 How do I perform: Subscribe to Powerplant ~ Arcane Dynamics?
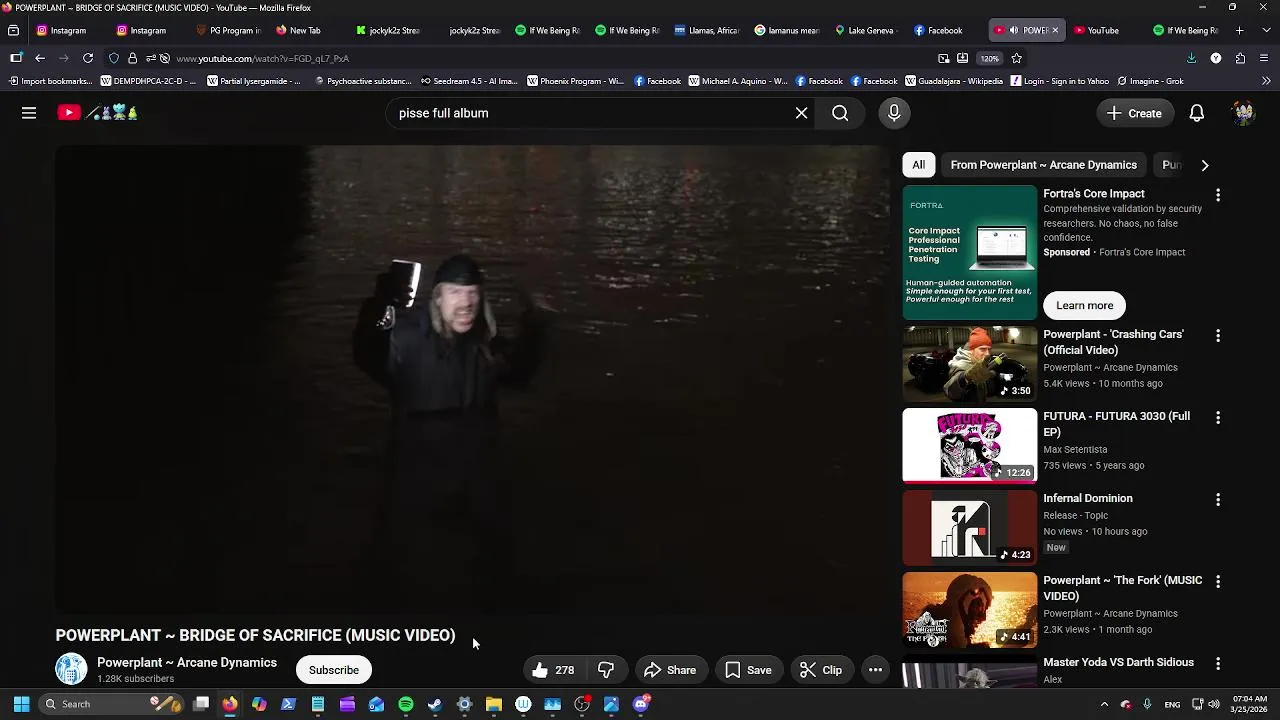tap(334, 670)
